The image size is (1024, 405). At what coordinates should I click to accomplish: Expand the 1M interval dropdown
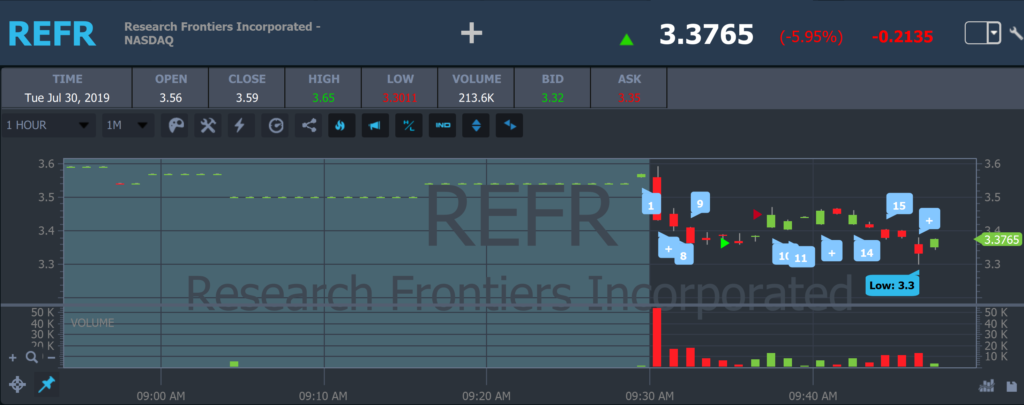coord(128,125)
